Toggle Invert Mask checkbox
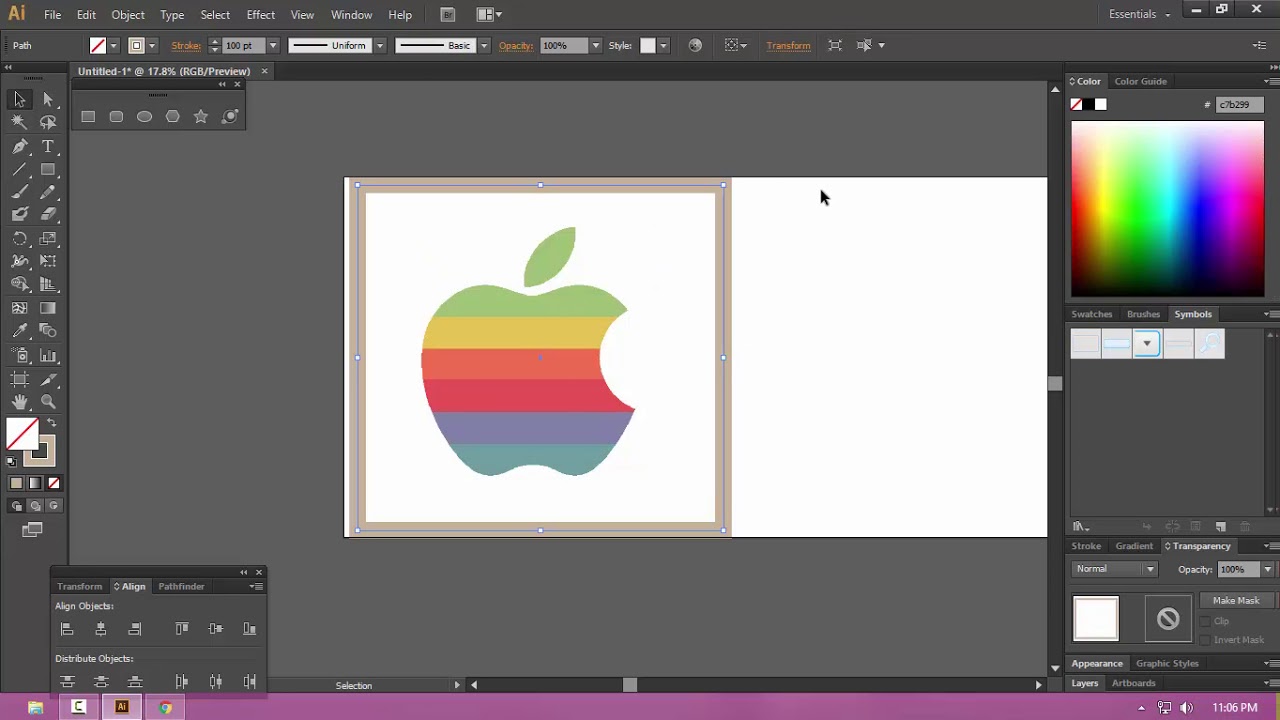Screen dimensions: 1280x720 pos(1205,640)
